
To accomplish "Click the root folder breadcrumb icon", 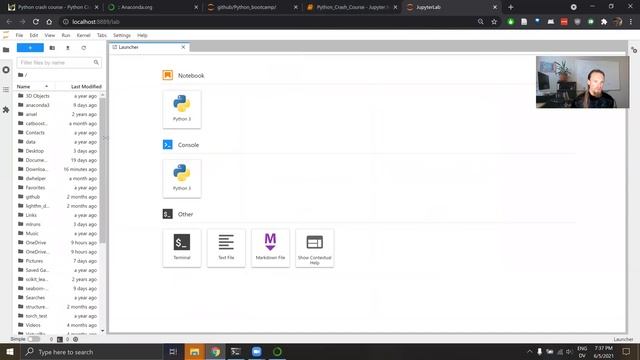I will coord(20,75).
